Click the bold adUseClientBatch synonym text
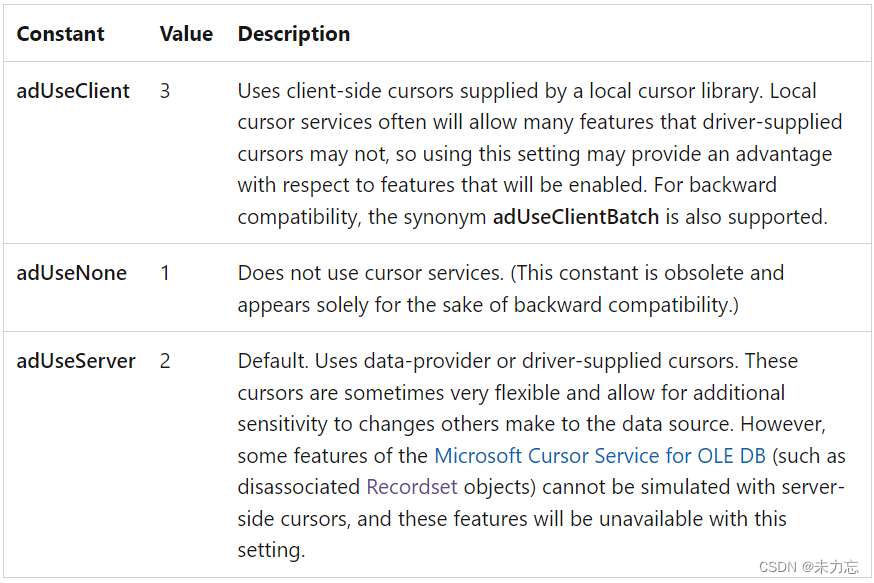The height and width of the screenshot is (583, 874). click(x=576, y=217)
